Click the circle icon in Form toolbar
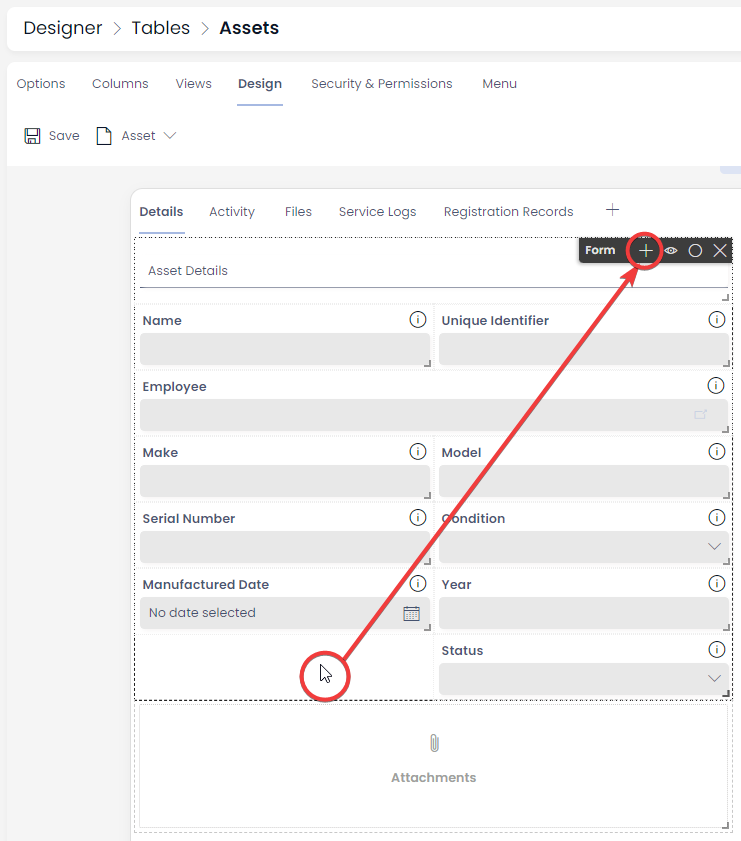The width and height of the screenshot is (741, 841). point(695,250)
